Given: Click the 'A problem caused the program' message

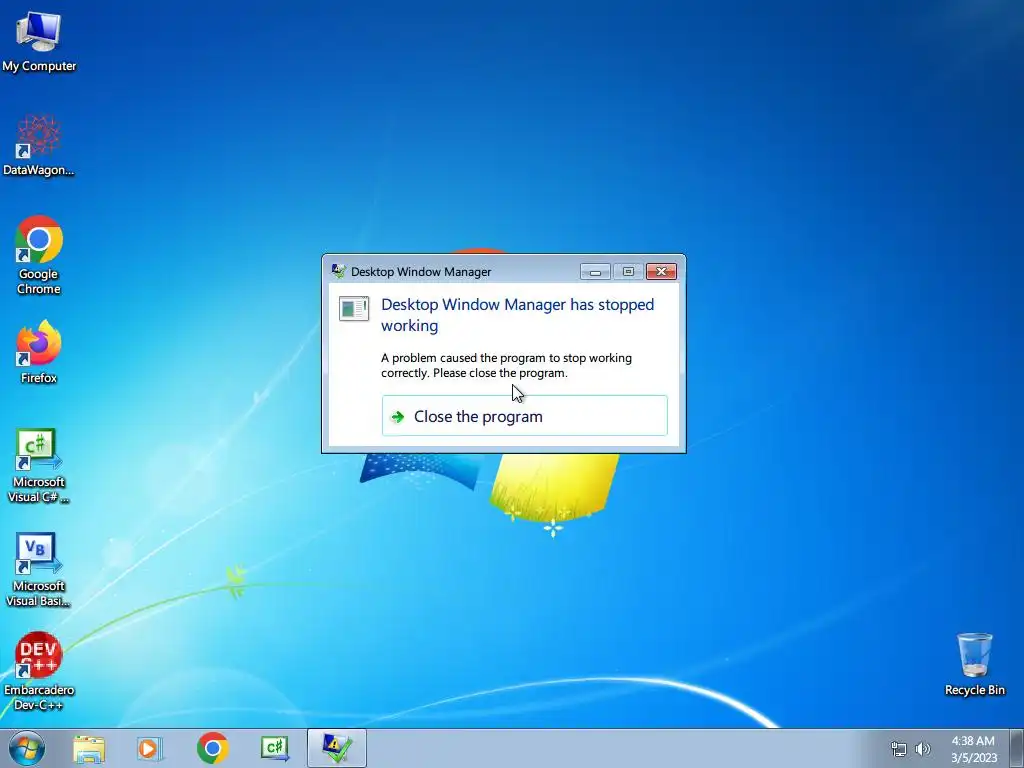Looking at the screenshot, I should tap(507, 366).
